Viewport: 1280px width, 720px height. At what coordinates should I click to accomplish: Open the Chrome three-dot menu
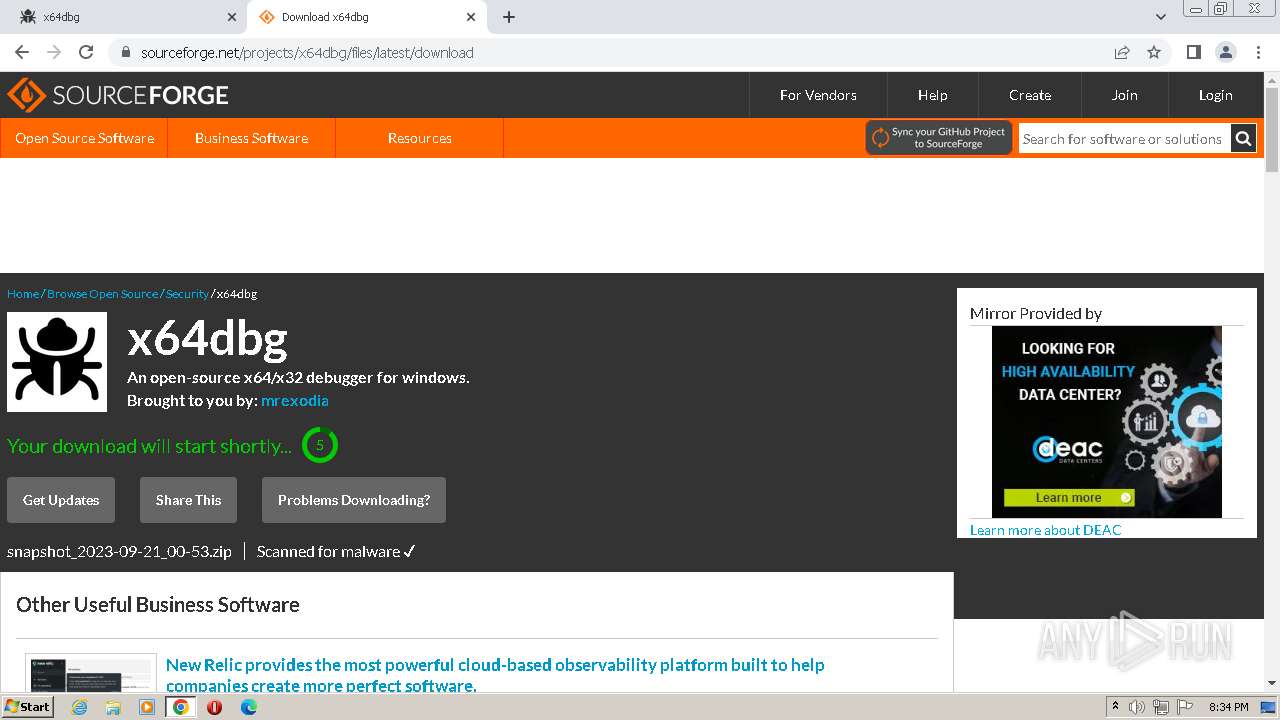tap(1257, 52)
